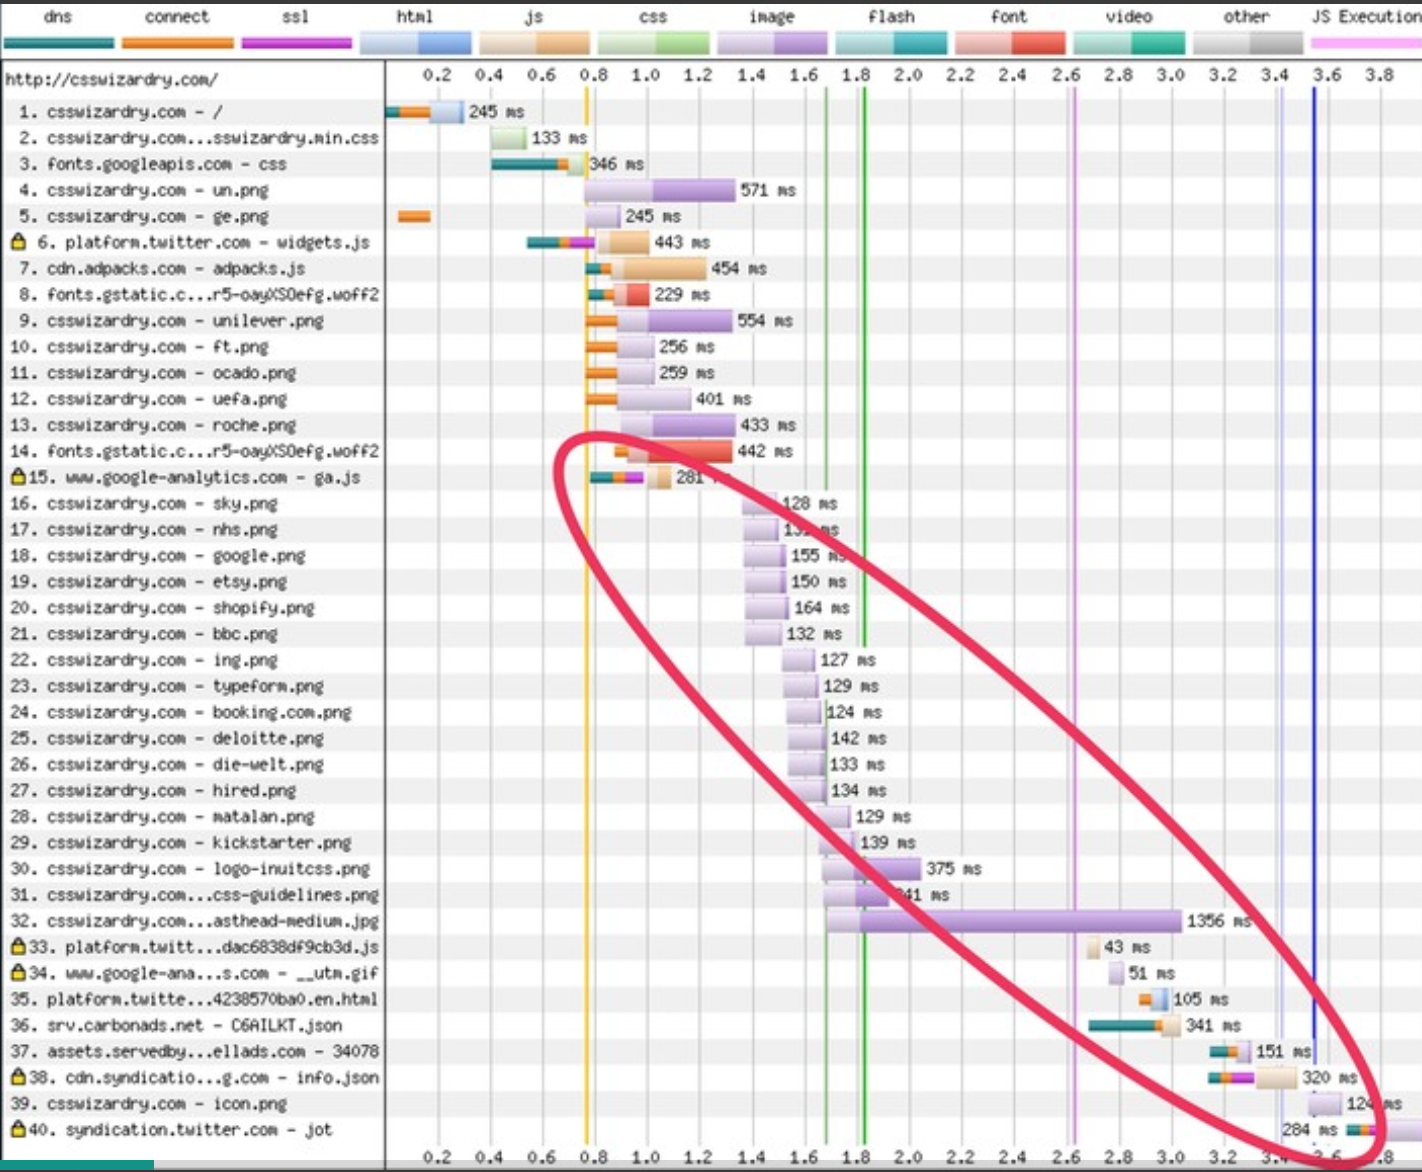Click the 375 ms logo-inuitcss bar
The image size is (1422, 1172).
[871, 868]
